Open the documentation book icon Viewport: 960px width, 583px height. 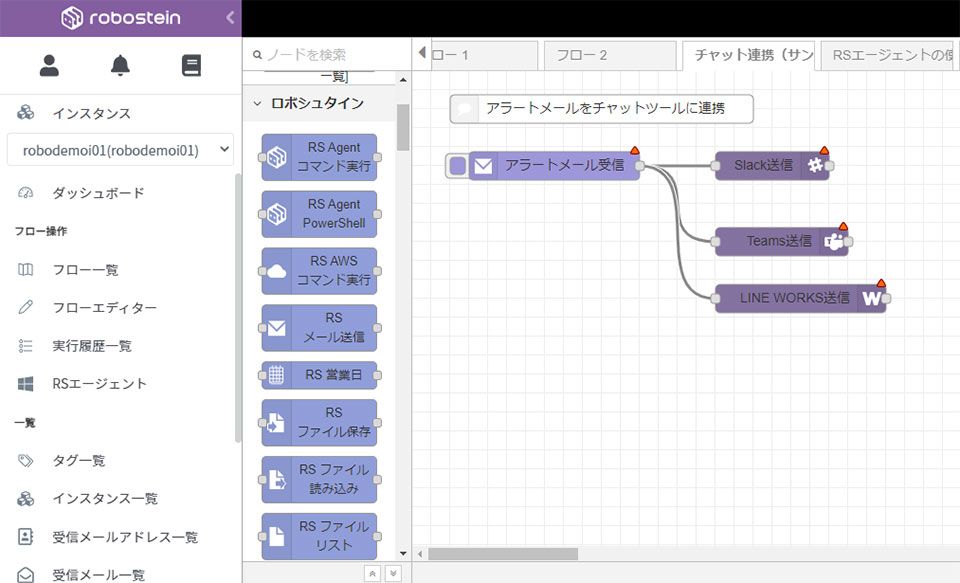pos(191,66)
